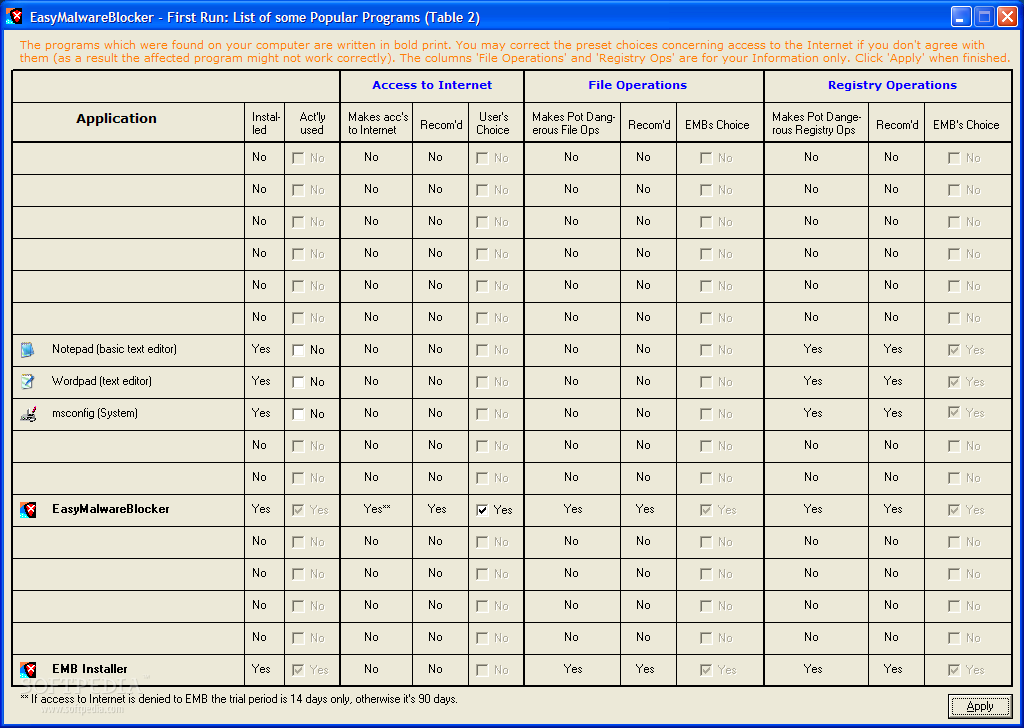Click Makes Pot Dangerous File Ops header
The width and height of the screenshot is (1024, 728).
[x=573, y=123]
